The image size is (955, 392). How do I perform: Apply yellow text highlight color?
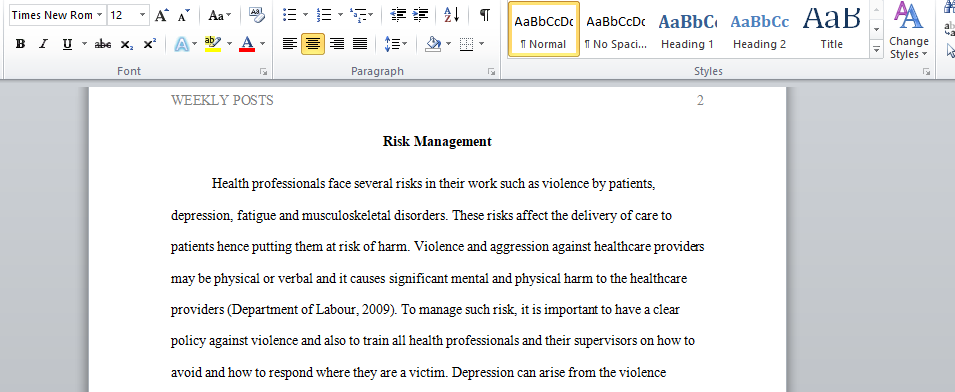tap(213, 44)
